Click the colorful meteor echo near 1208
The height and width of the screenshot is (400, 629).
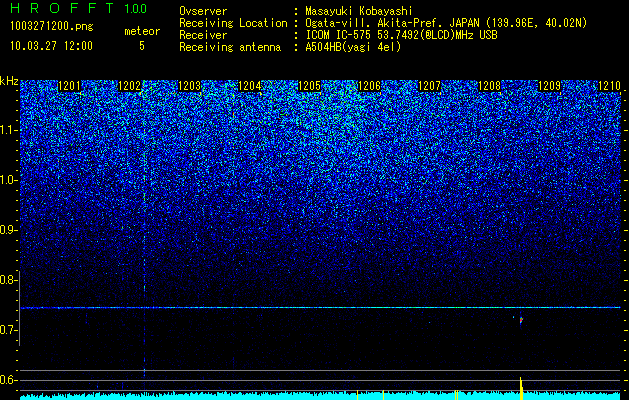tap(521, 320)
